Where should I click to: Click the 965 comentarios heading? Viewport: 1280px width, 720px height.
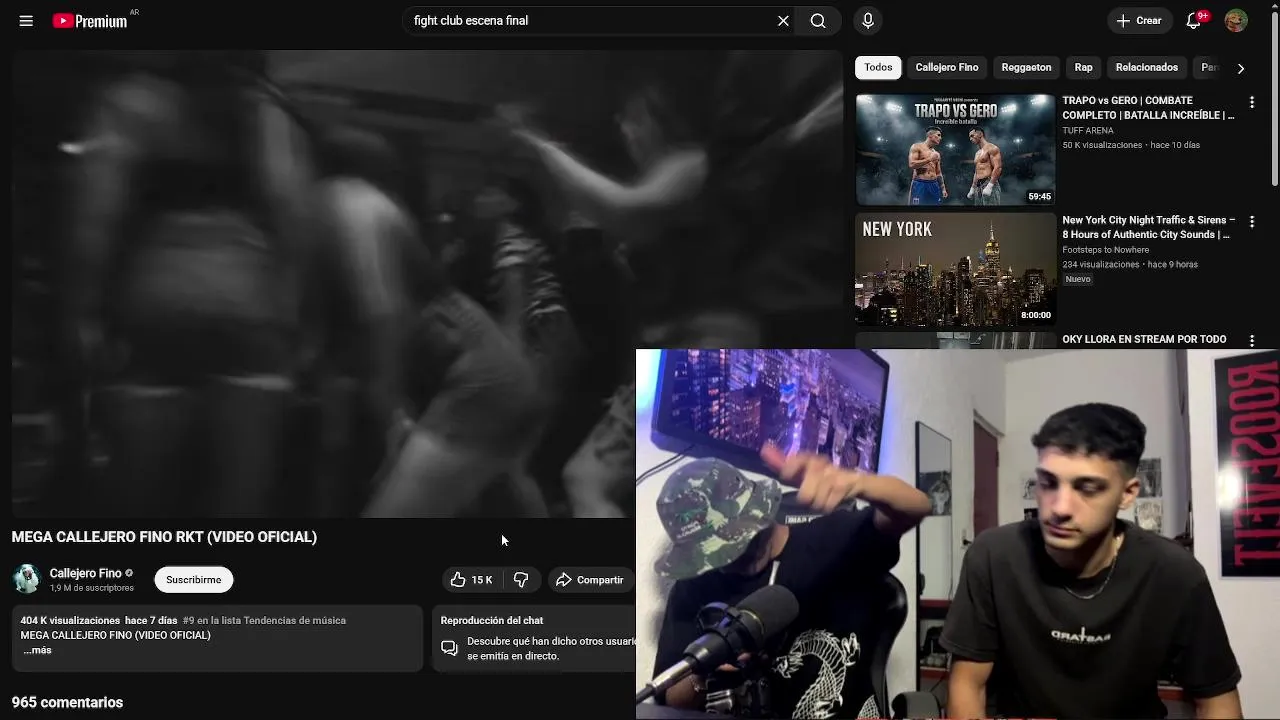click(67, 702)
